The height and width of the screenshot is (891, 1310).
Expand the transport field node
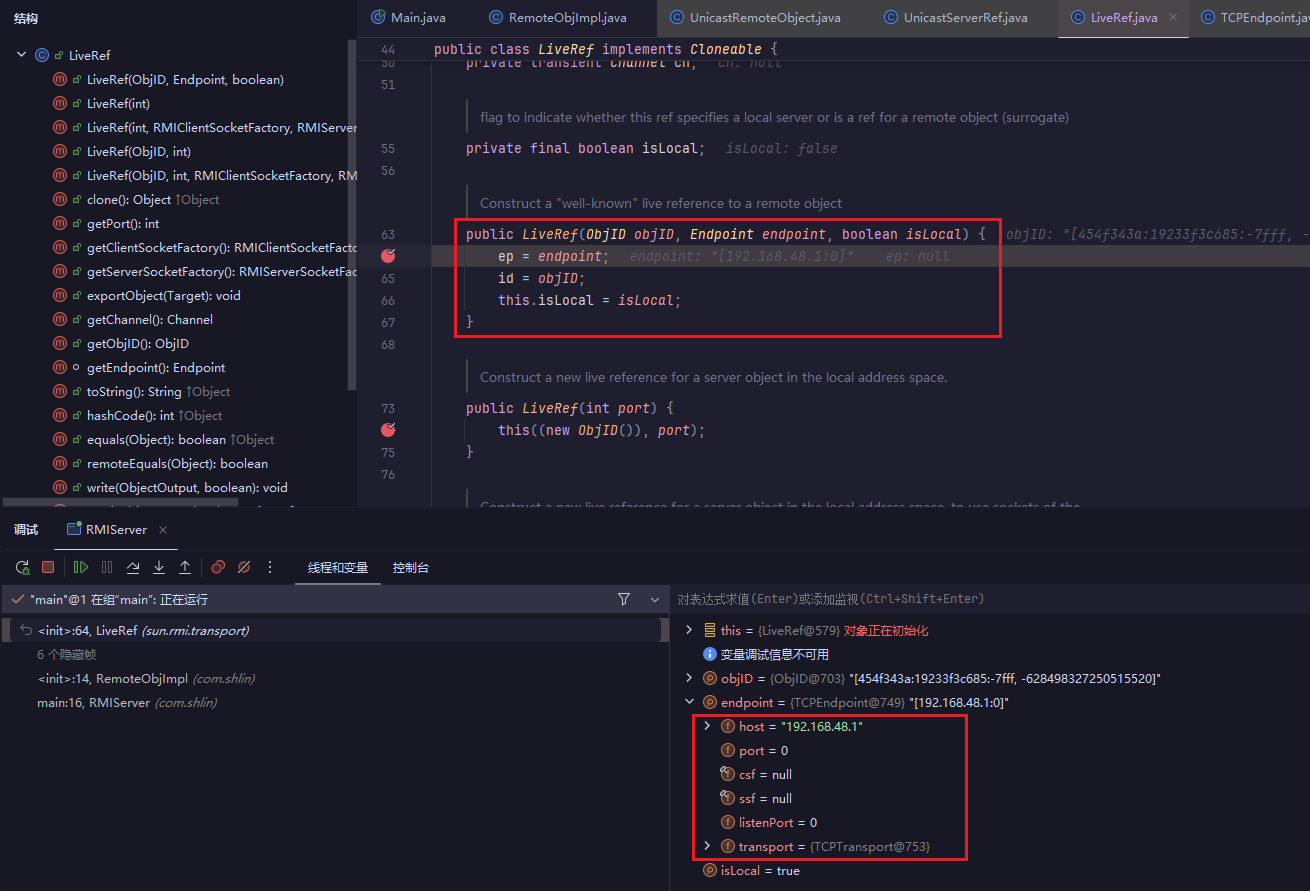(x=706, y=846)
